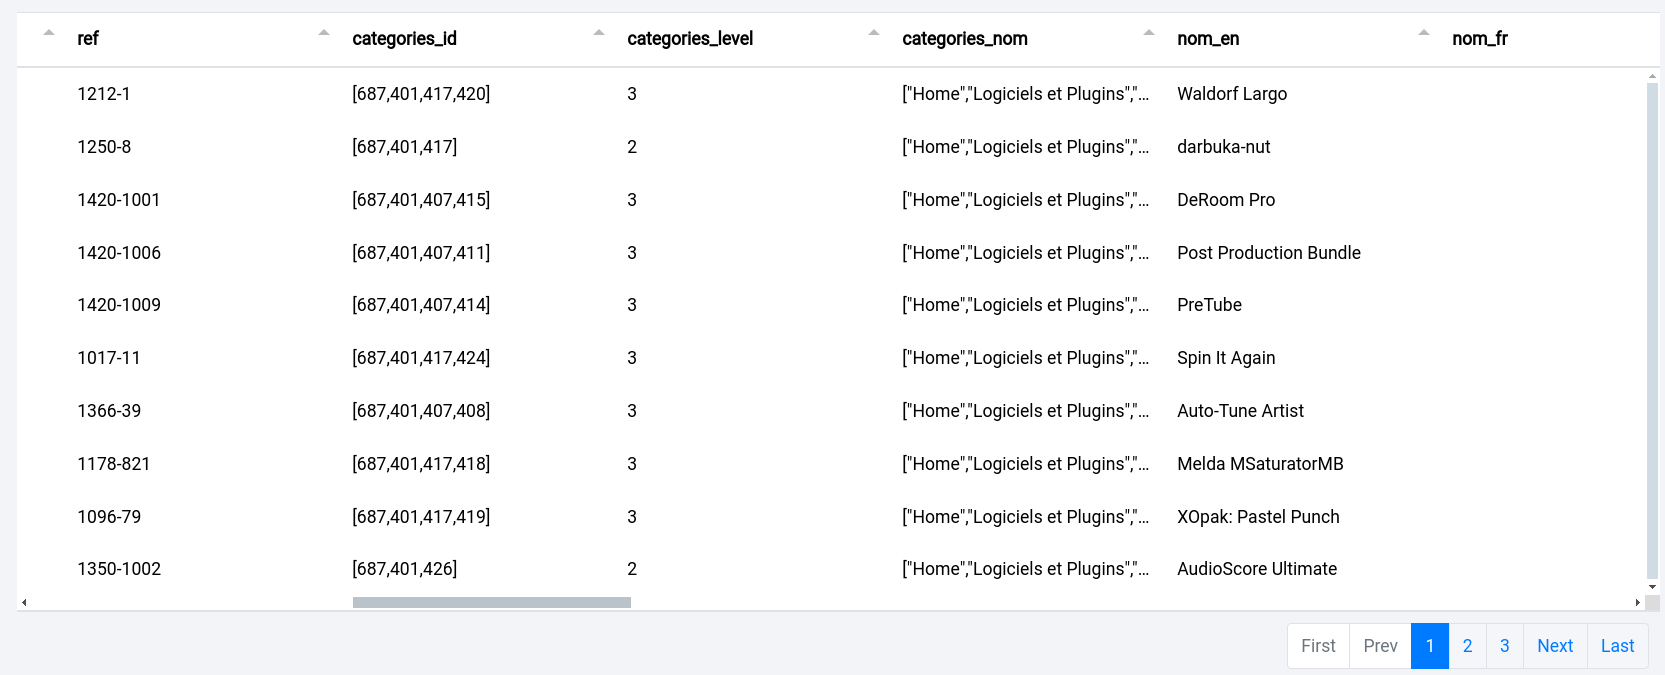1665x675 pixels.
Task: Select the Waldorf Largo cell
Action: [1232, 94]
